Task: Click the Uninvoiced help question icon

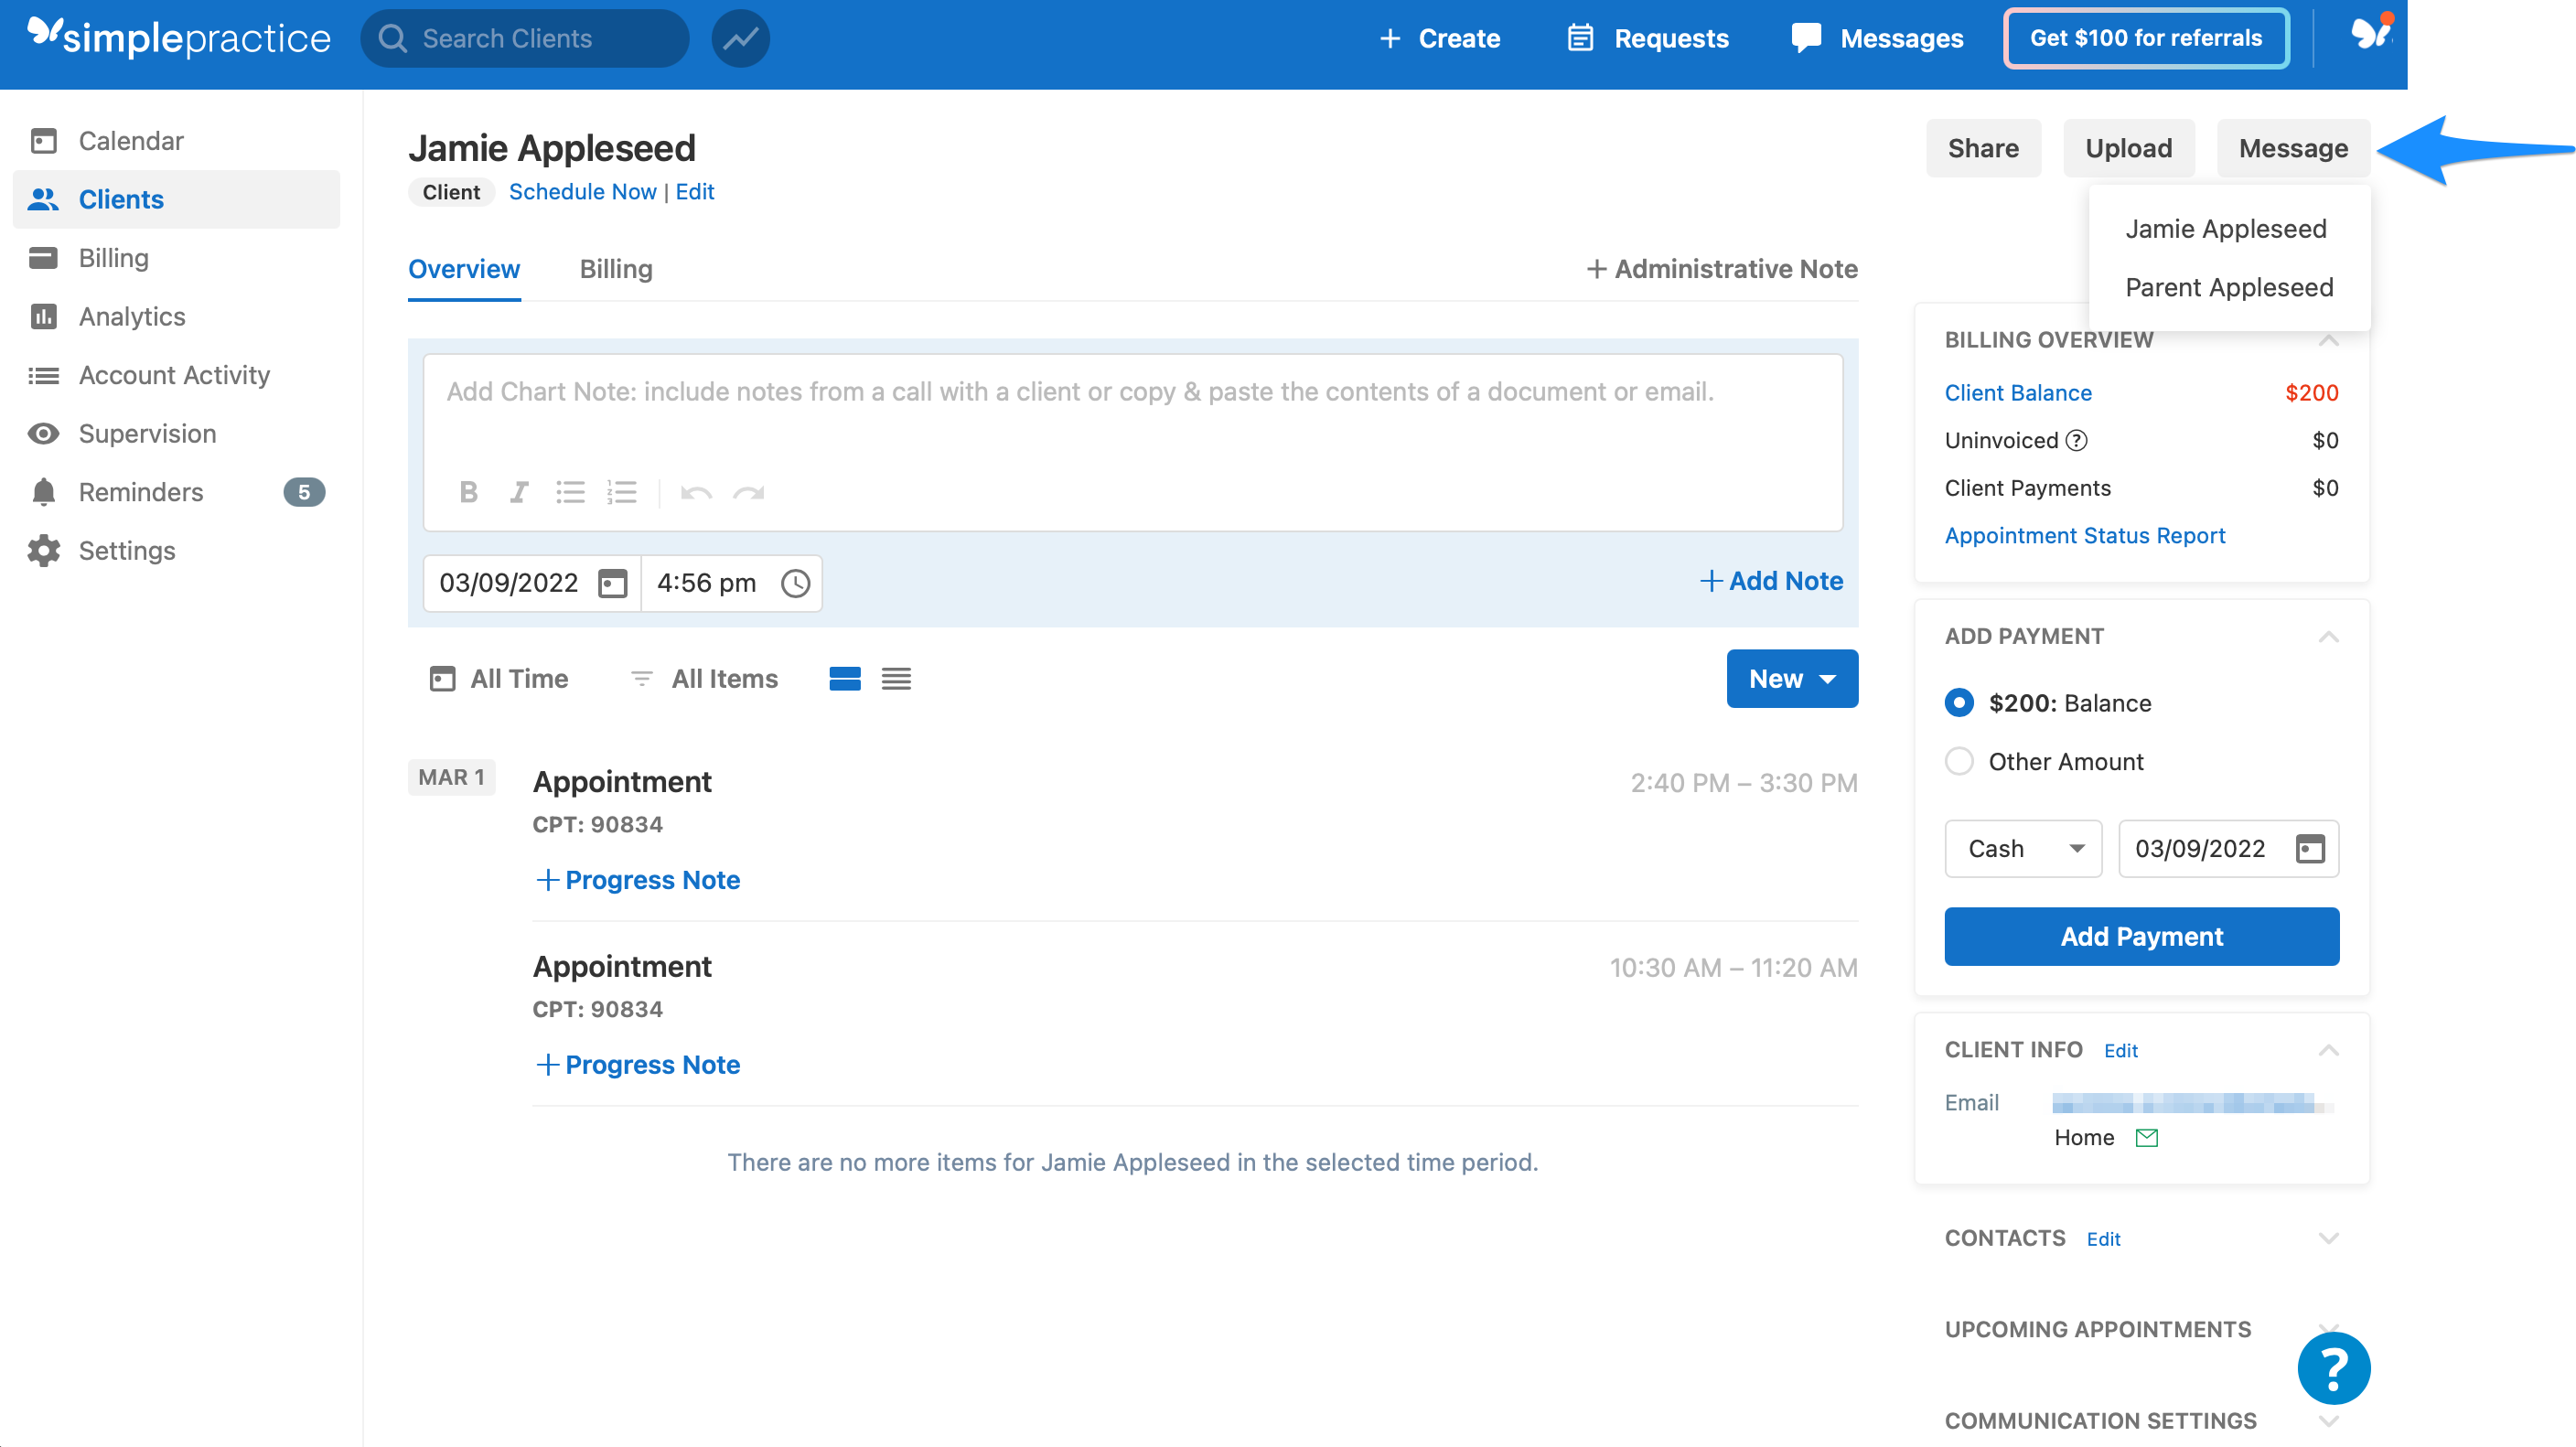Action: (2077, 440)
